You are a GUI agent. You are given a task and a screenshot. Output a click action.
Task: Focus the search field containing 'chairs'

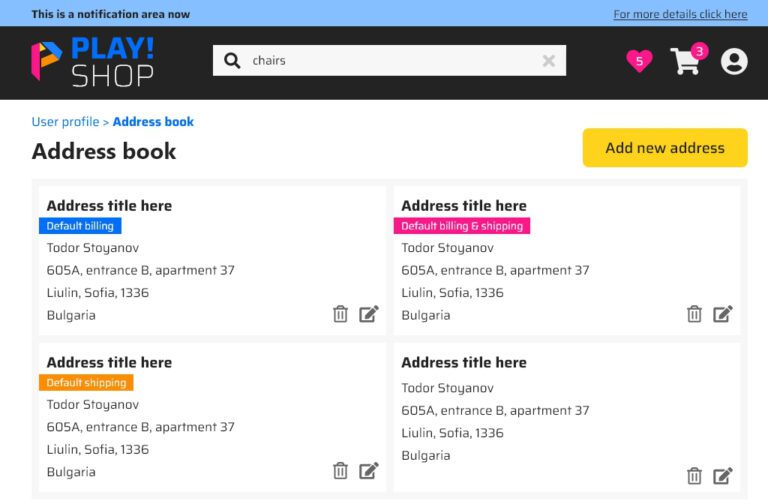point(389,61)
